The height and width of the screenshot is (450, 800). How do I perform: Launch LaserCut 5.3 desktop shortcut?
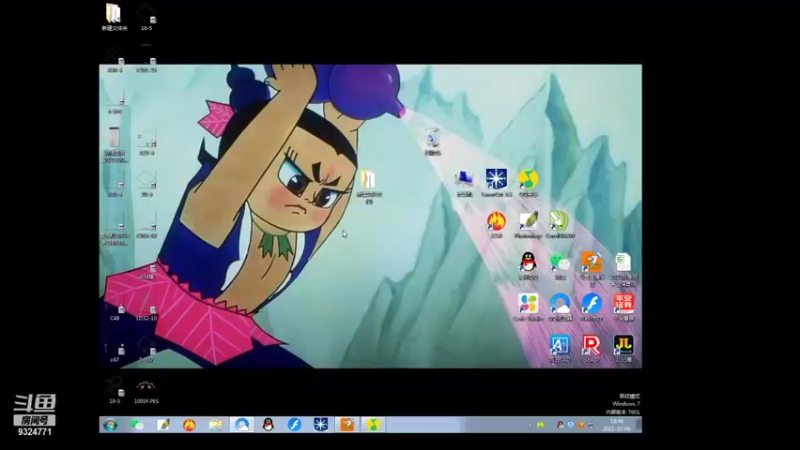tap(496, 183)
